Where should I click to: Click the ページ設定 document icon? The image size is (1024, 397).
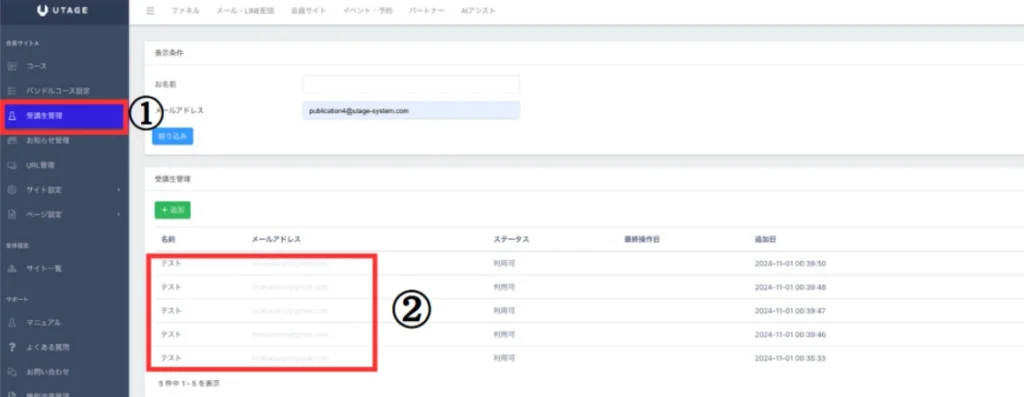pos(12,215)
